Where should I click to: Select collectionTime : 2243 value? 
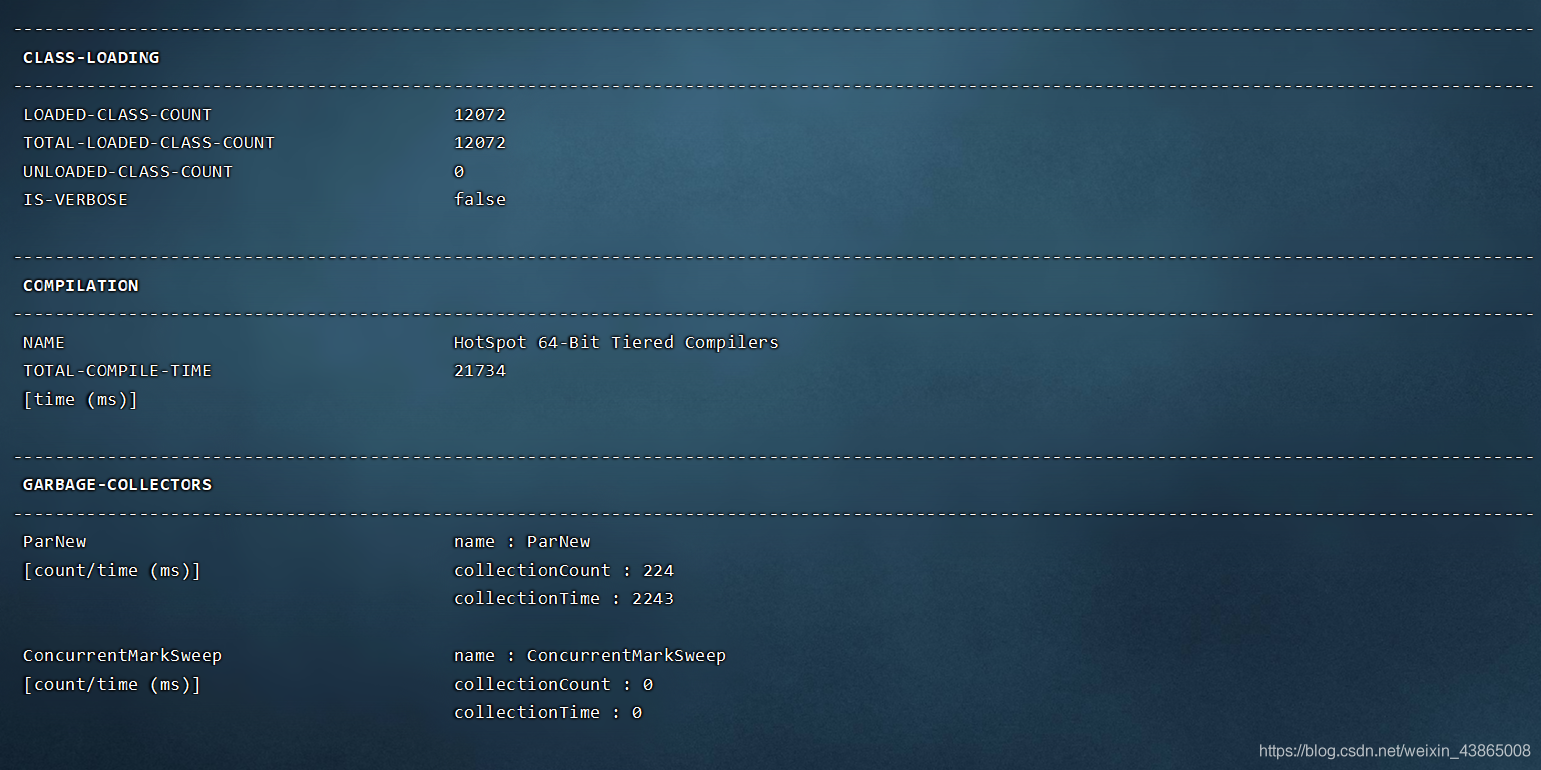[x=564, y=599]
